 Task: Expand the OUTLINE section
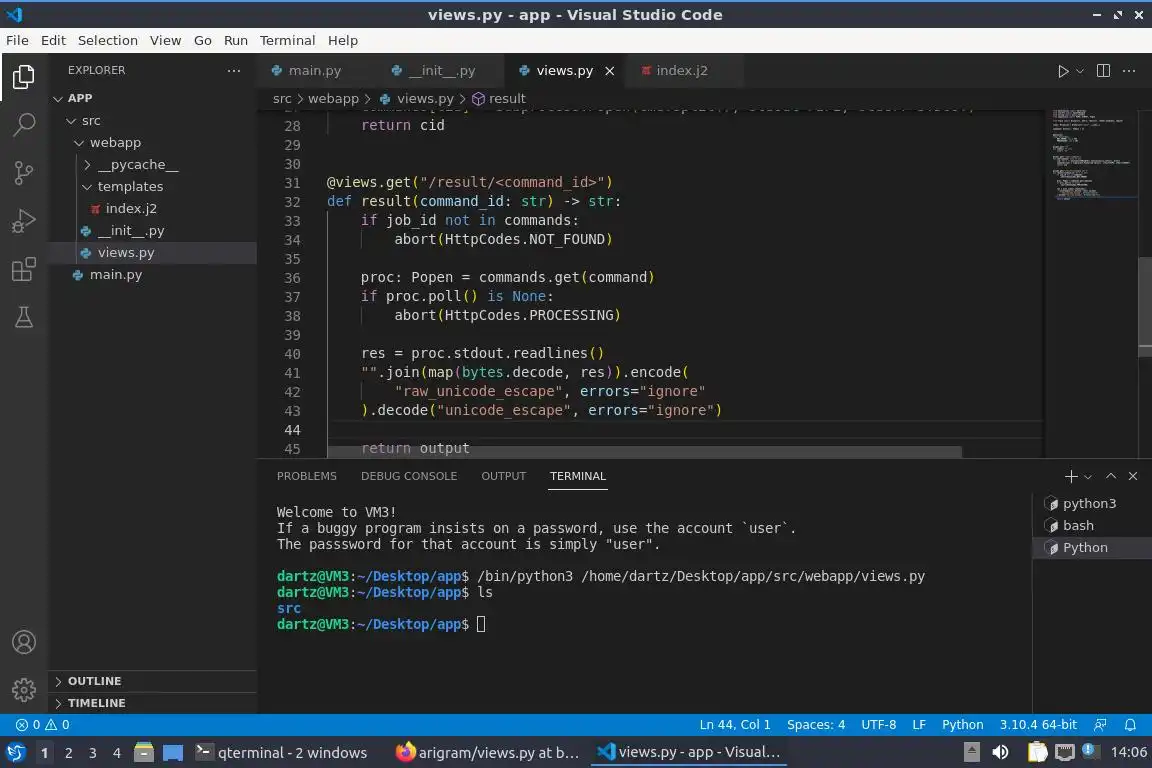click(x=153, y=681)
